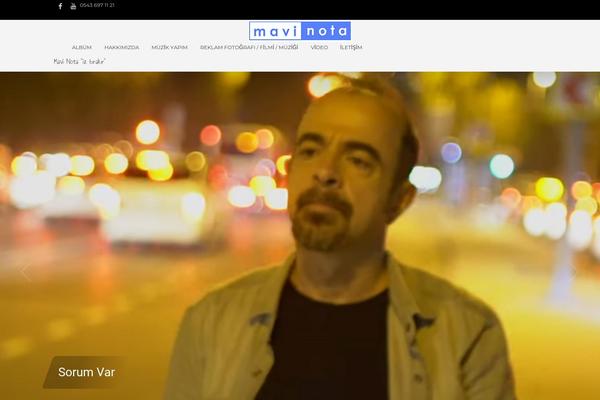Image resolution: width=600 pixels, height=400 pixels.
Task: Open the ALBÜM menu item
Action: coord(82,47)
